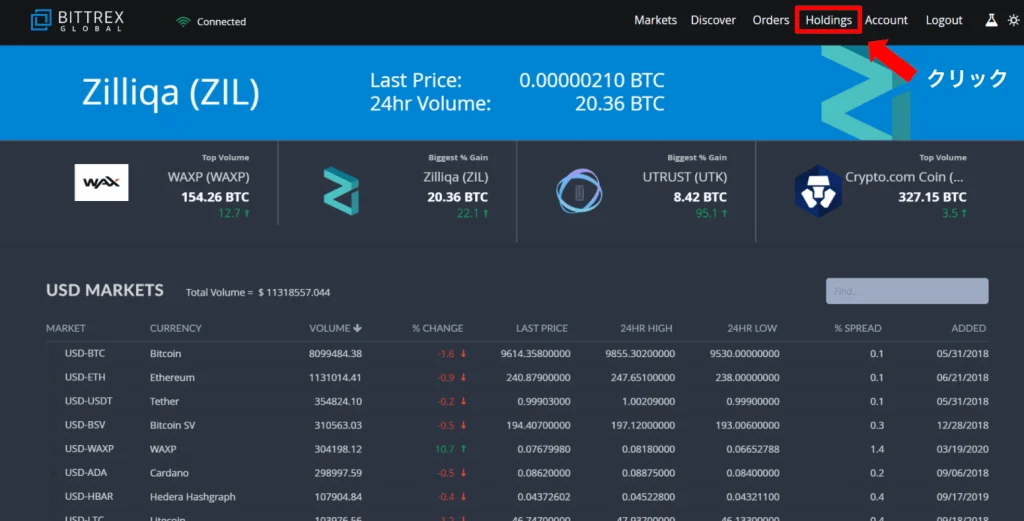Viewport: 1024px width, 521px height.
Task: Open the USD-BSV market
Action: tap(84, 425)
